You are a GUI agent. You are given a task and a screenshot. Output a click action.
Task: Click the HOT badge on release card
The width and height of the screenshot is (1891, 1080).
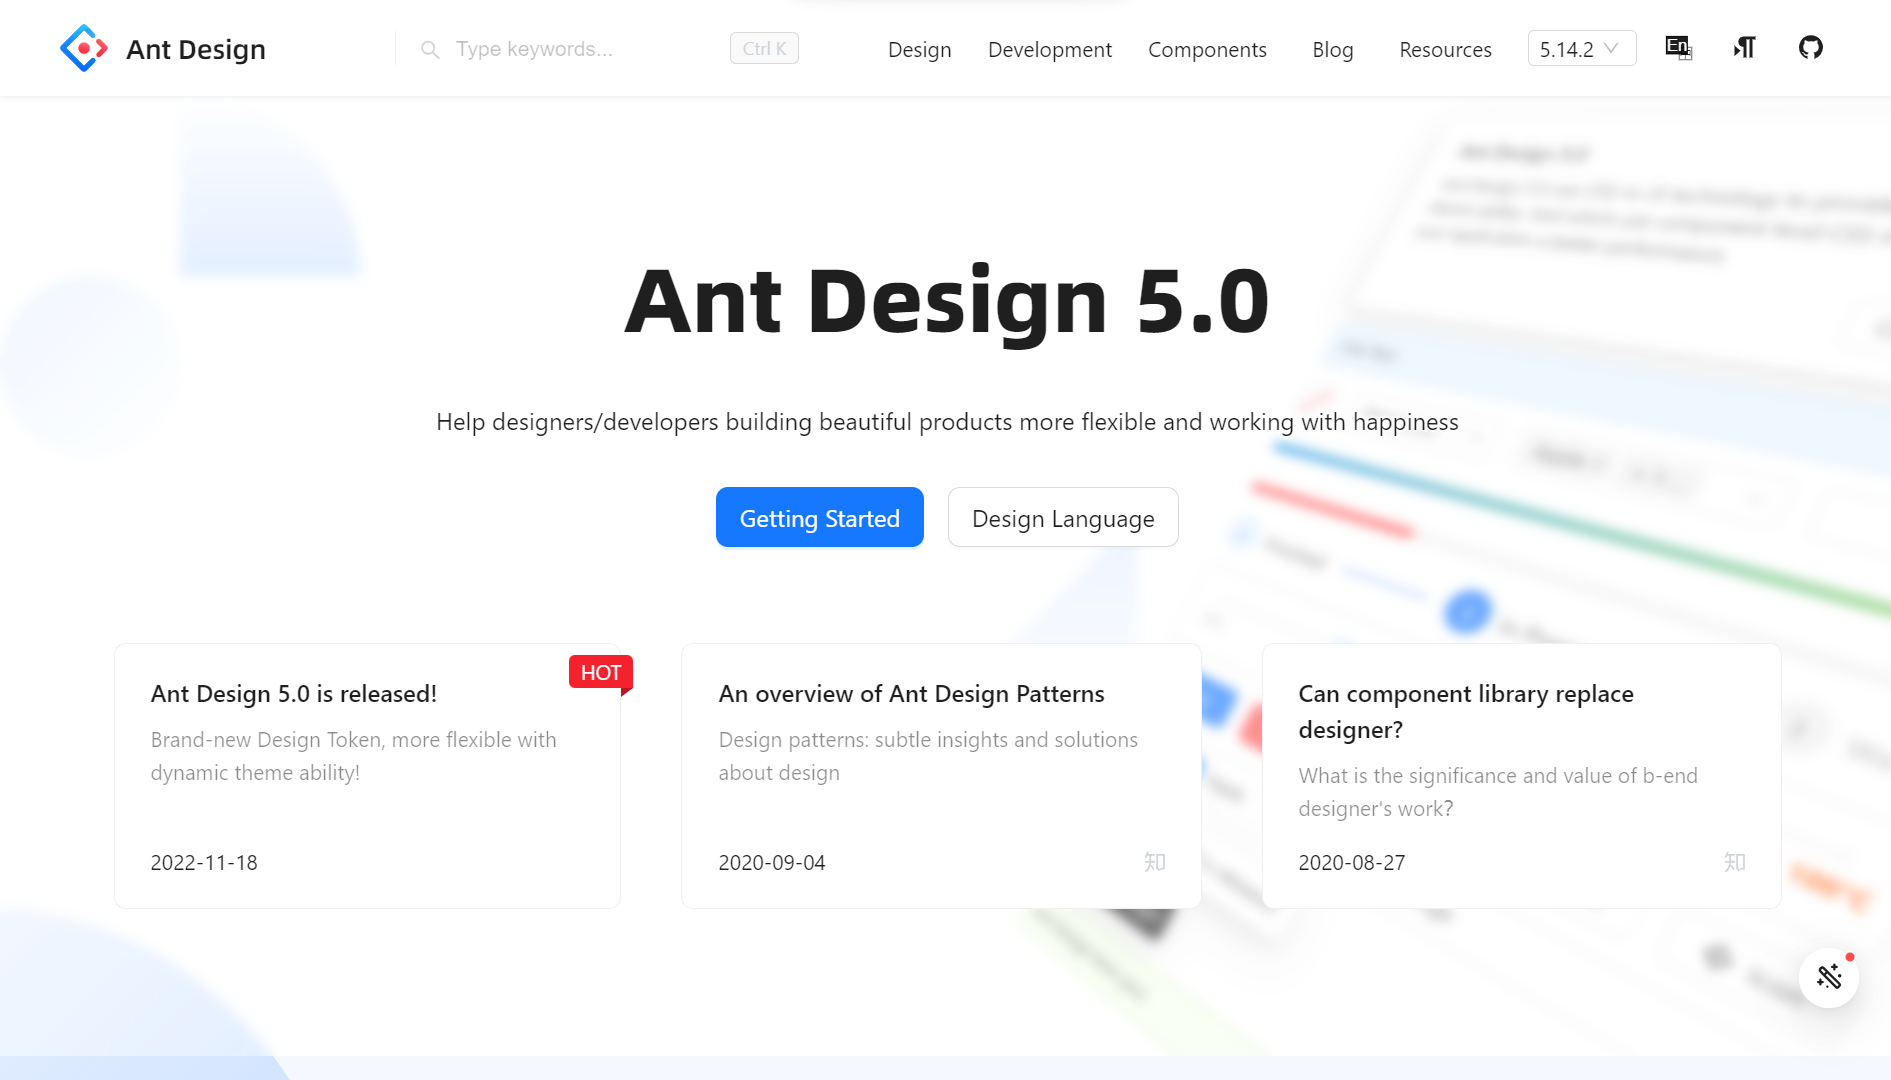click(601, 673)
